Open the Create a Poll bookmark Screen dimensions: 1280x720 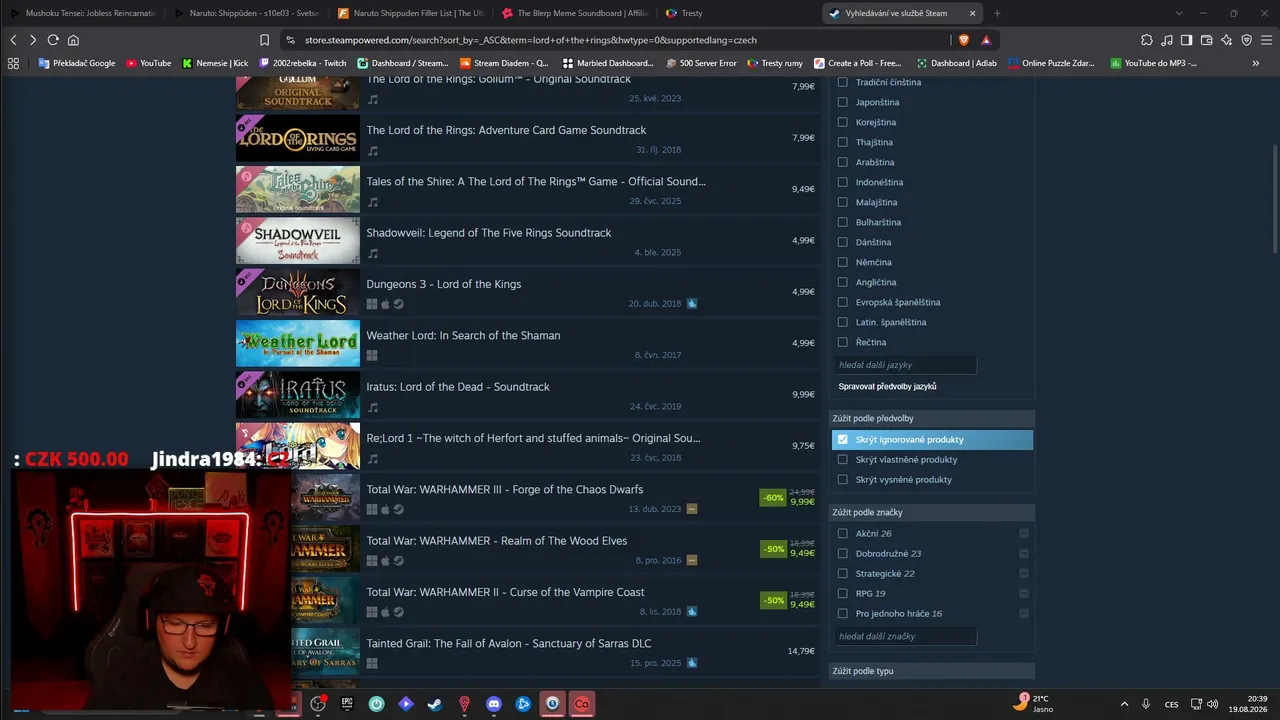pos(858,63)
